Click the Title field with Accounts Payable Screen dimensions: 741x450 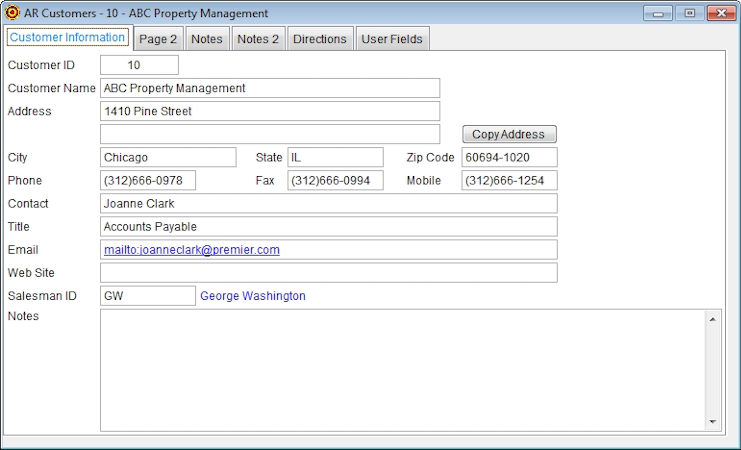click(328, 227)
